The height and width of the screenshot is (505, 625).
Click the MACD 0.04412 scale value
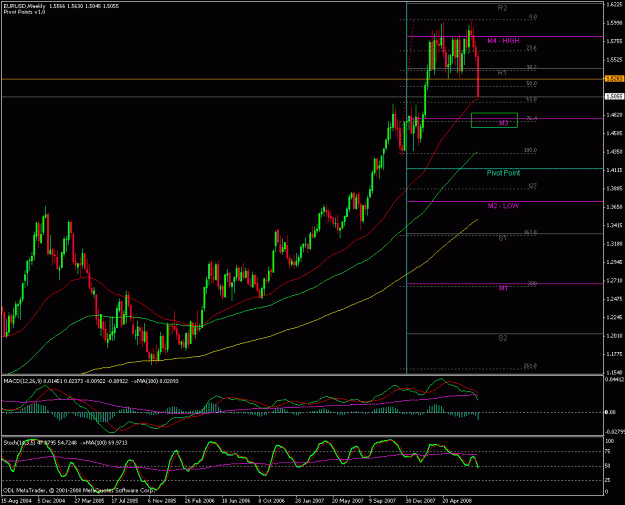tap(614, 380)
